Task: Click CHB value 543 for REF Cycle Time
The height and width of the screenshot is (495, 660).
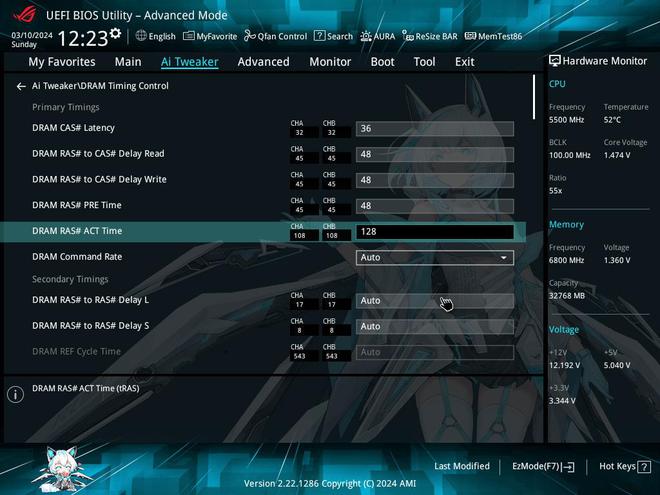Action: (332, 356)
